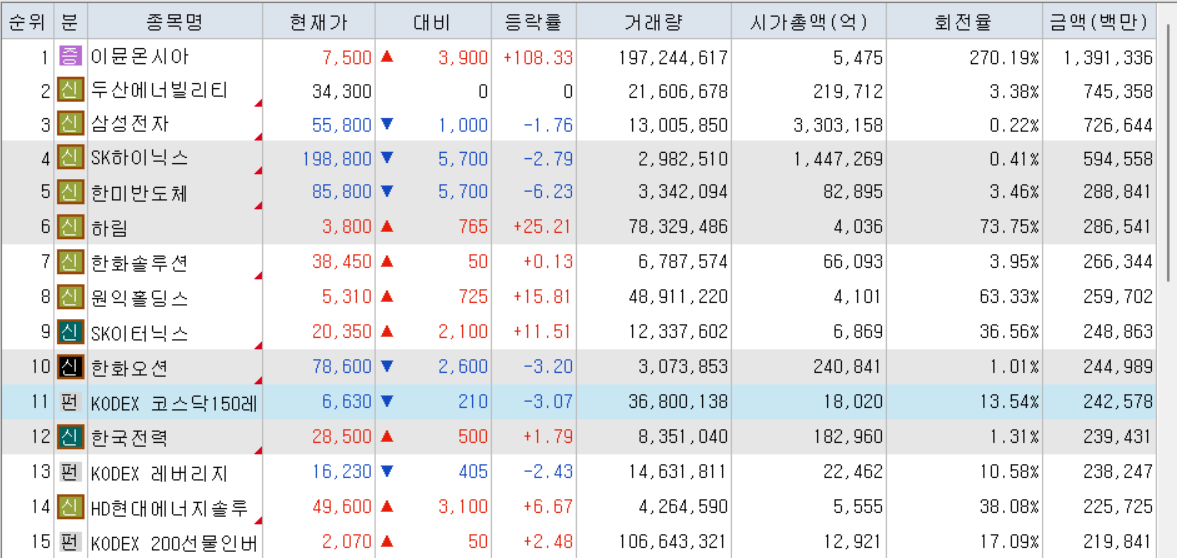Click the 신 badge icon beside 하림
The width and height of the screenshot is (1177, 558).
tap(69, 226)
